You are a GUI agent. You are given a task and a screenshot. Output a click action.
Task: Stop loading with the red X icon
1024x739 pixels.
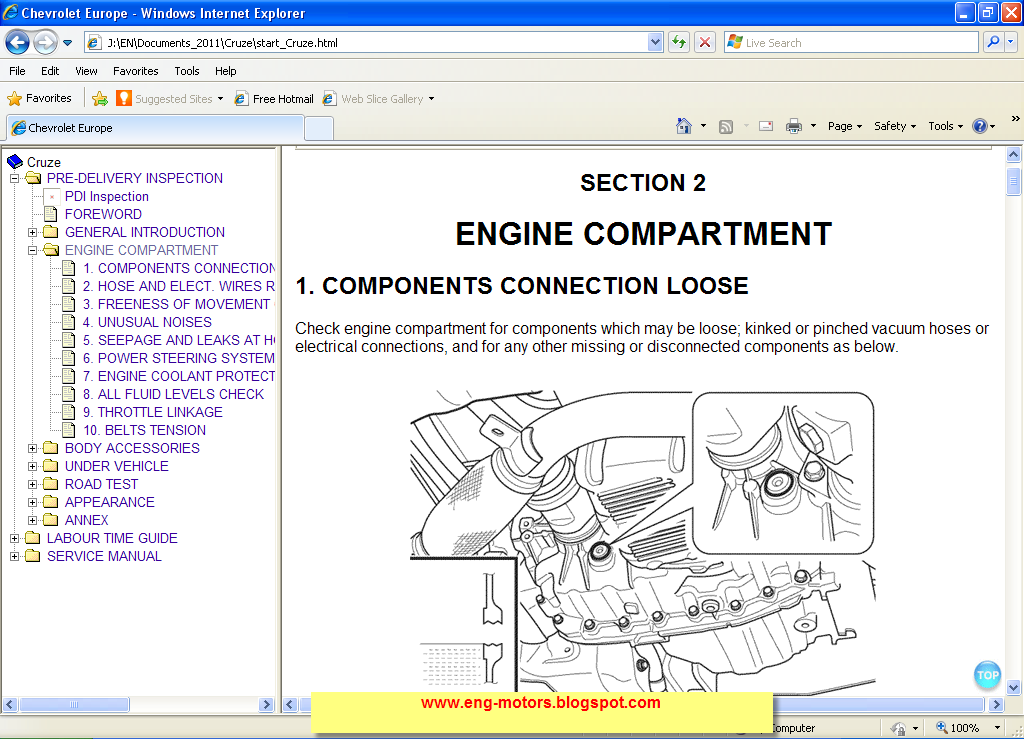pos(705,42)
